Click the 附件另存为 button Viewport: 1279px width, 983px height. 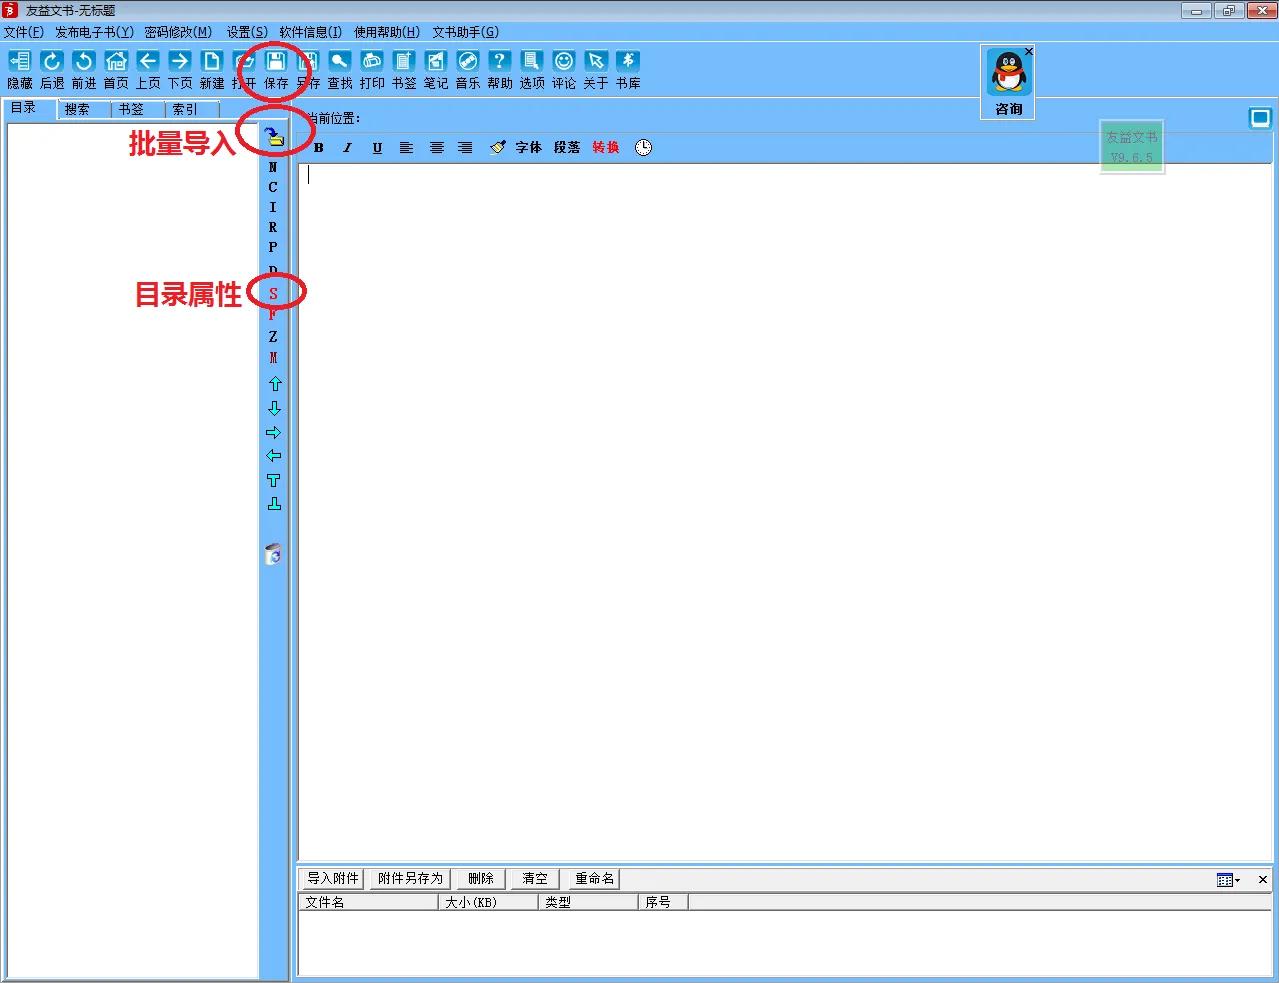tap(410, 878)
